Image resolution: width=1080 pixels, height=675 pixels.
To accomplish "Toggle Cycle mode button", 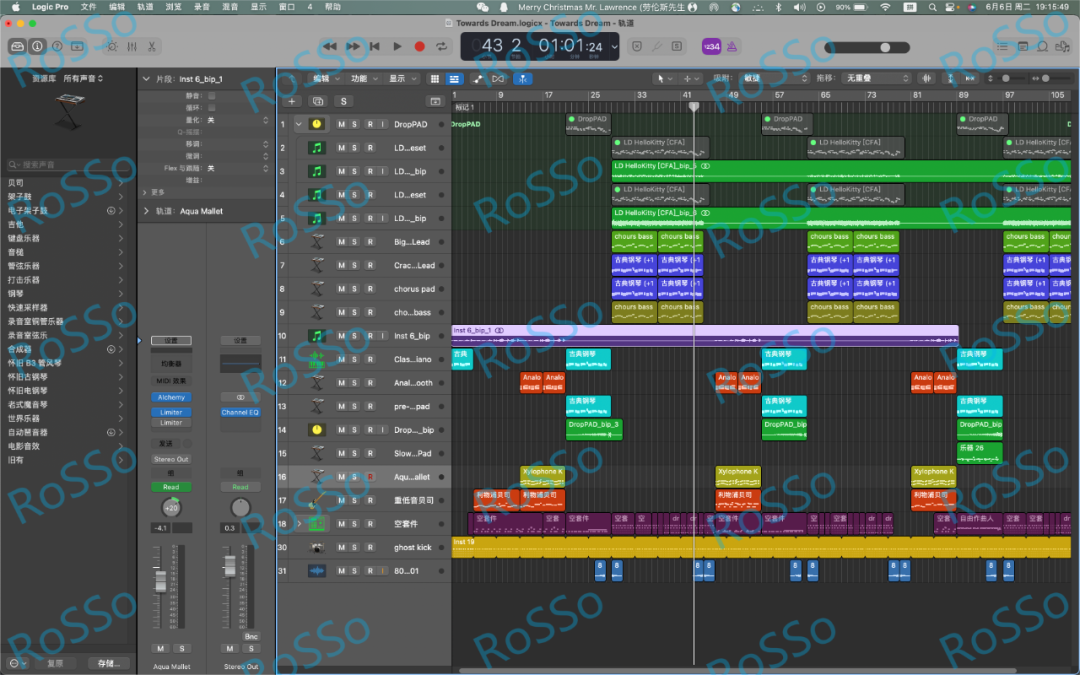I will [442, 46].
